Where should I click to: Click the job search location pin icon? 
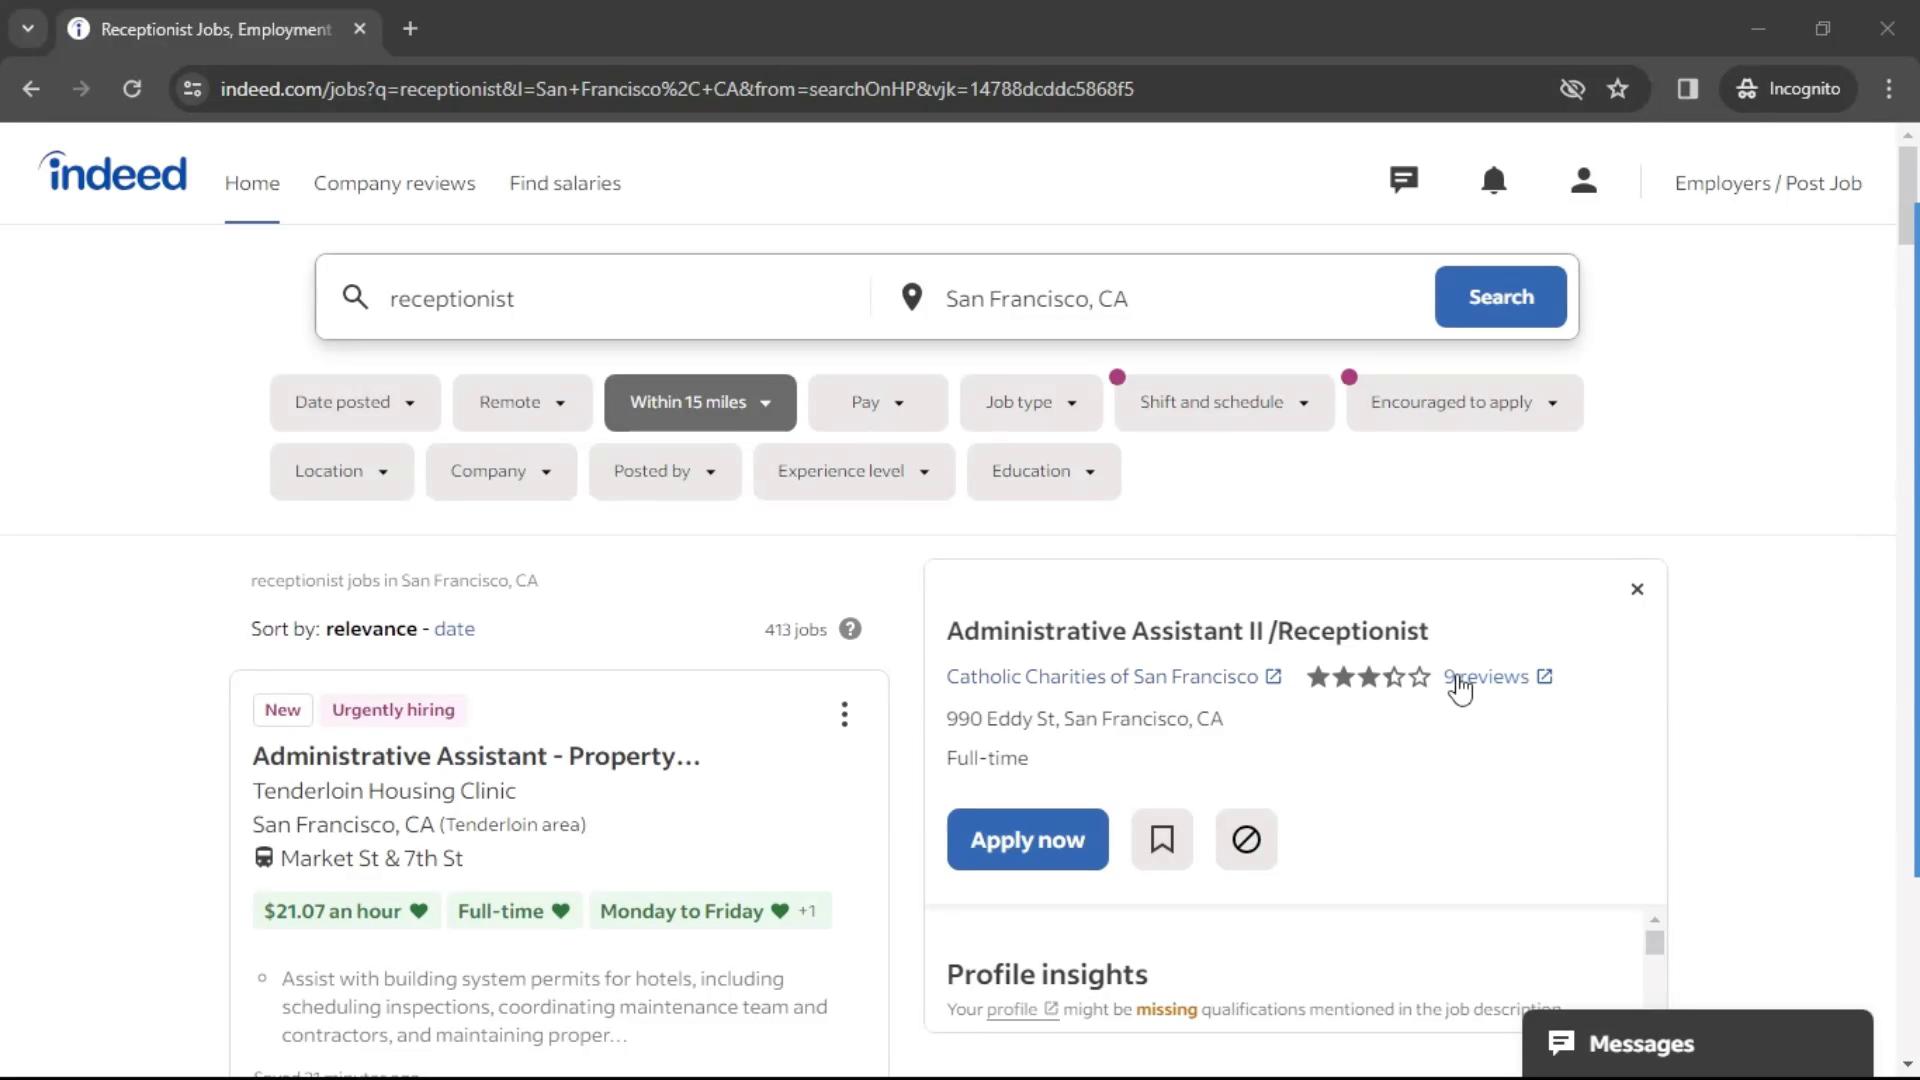point(913,297)
